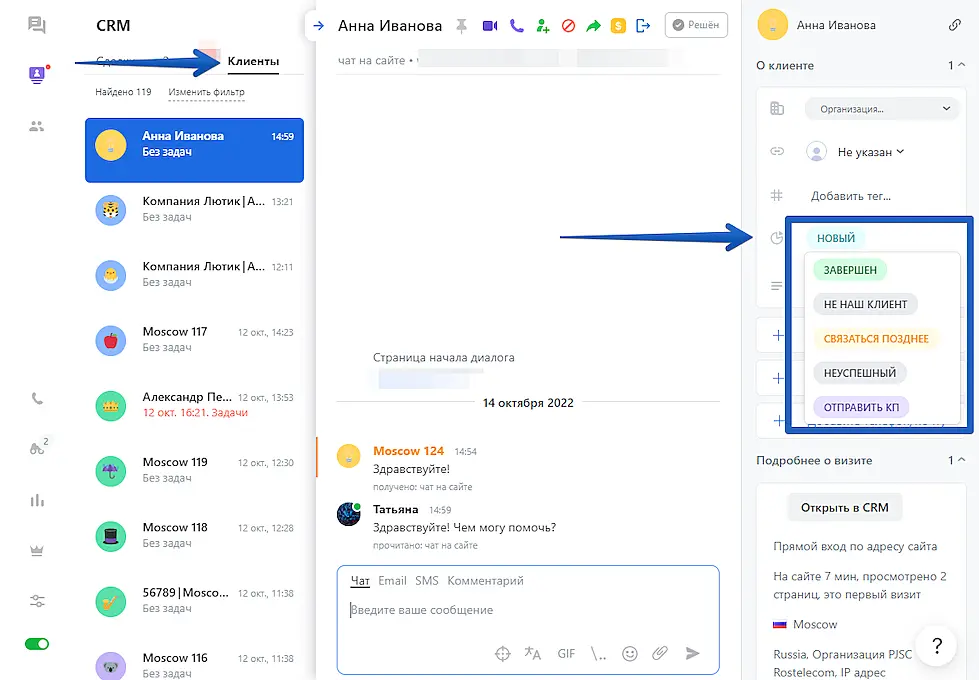This screenshot has height=680, width=979.
Task: Open the GIF picker
Action: (566, 653)
